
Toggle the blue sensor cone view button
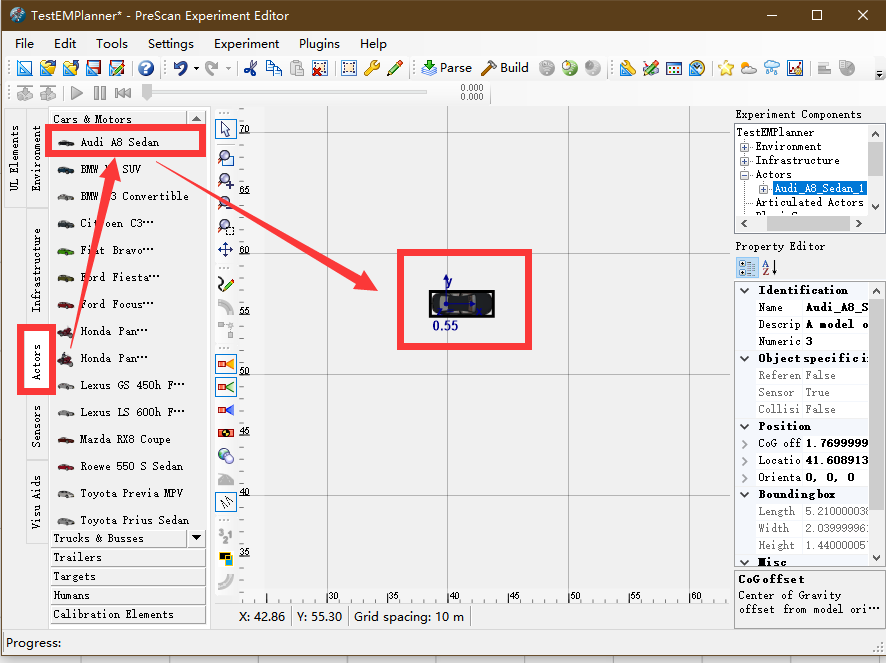click(x=225, y=410)
